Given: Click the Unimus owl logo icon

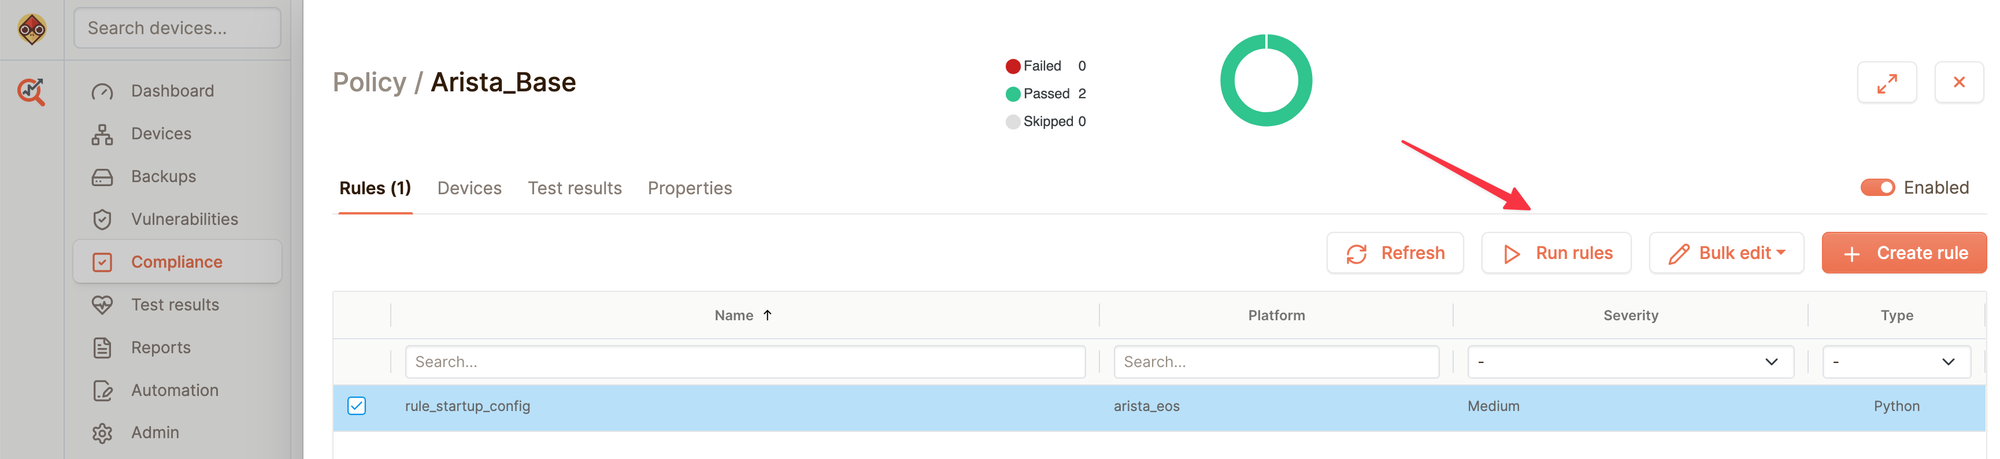Looking at the screenshot, I should 32,29.
